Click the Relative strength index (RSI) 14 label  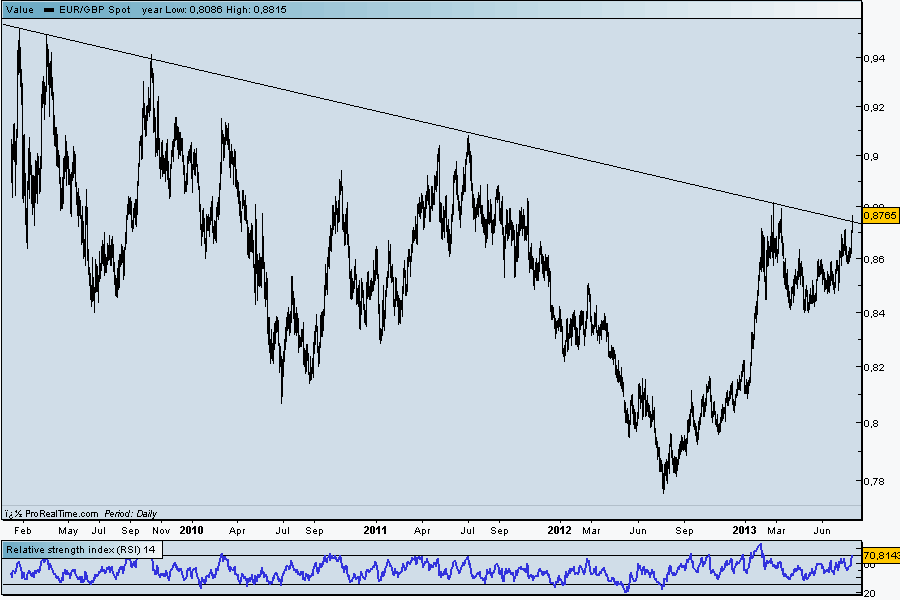pos(81,550)
